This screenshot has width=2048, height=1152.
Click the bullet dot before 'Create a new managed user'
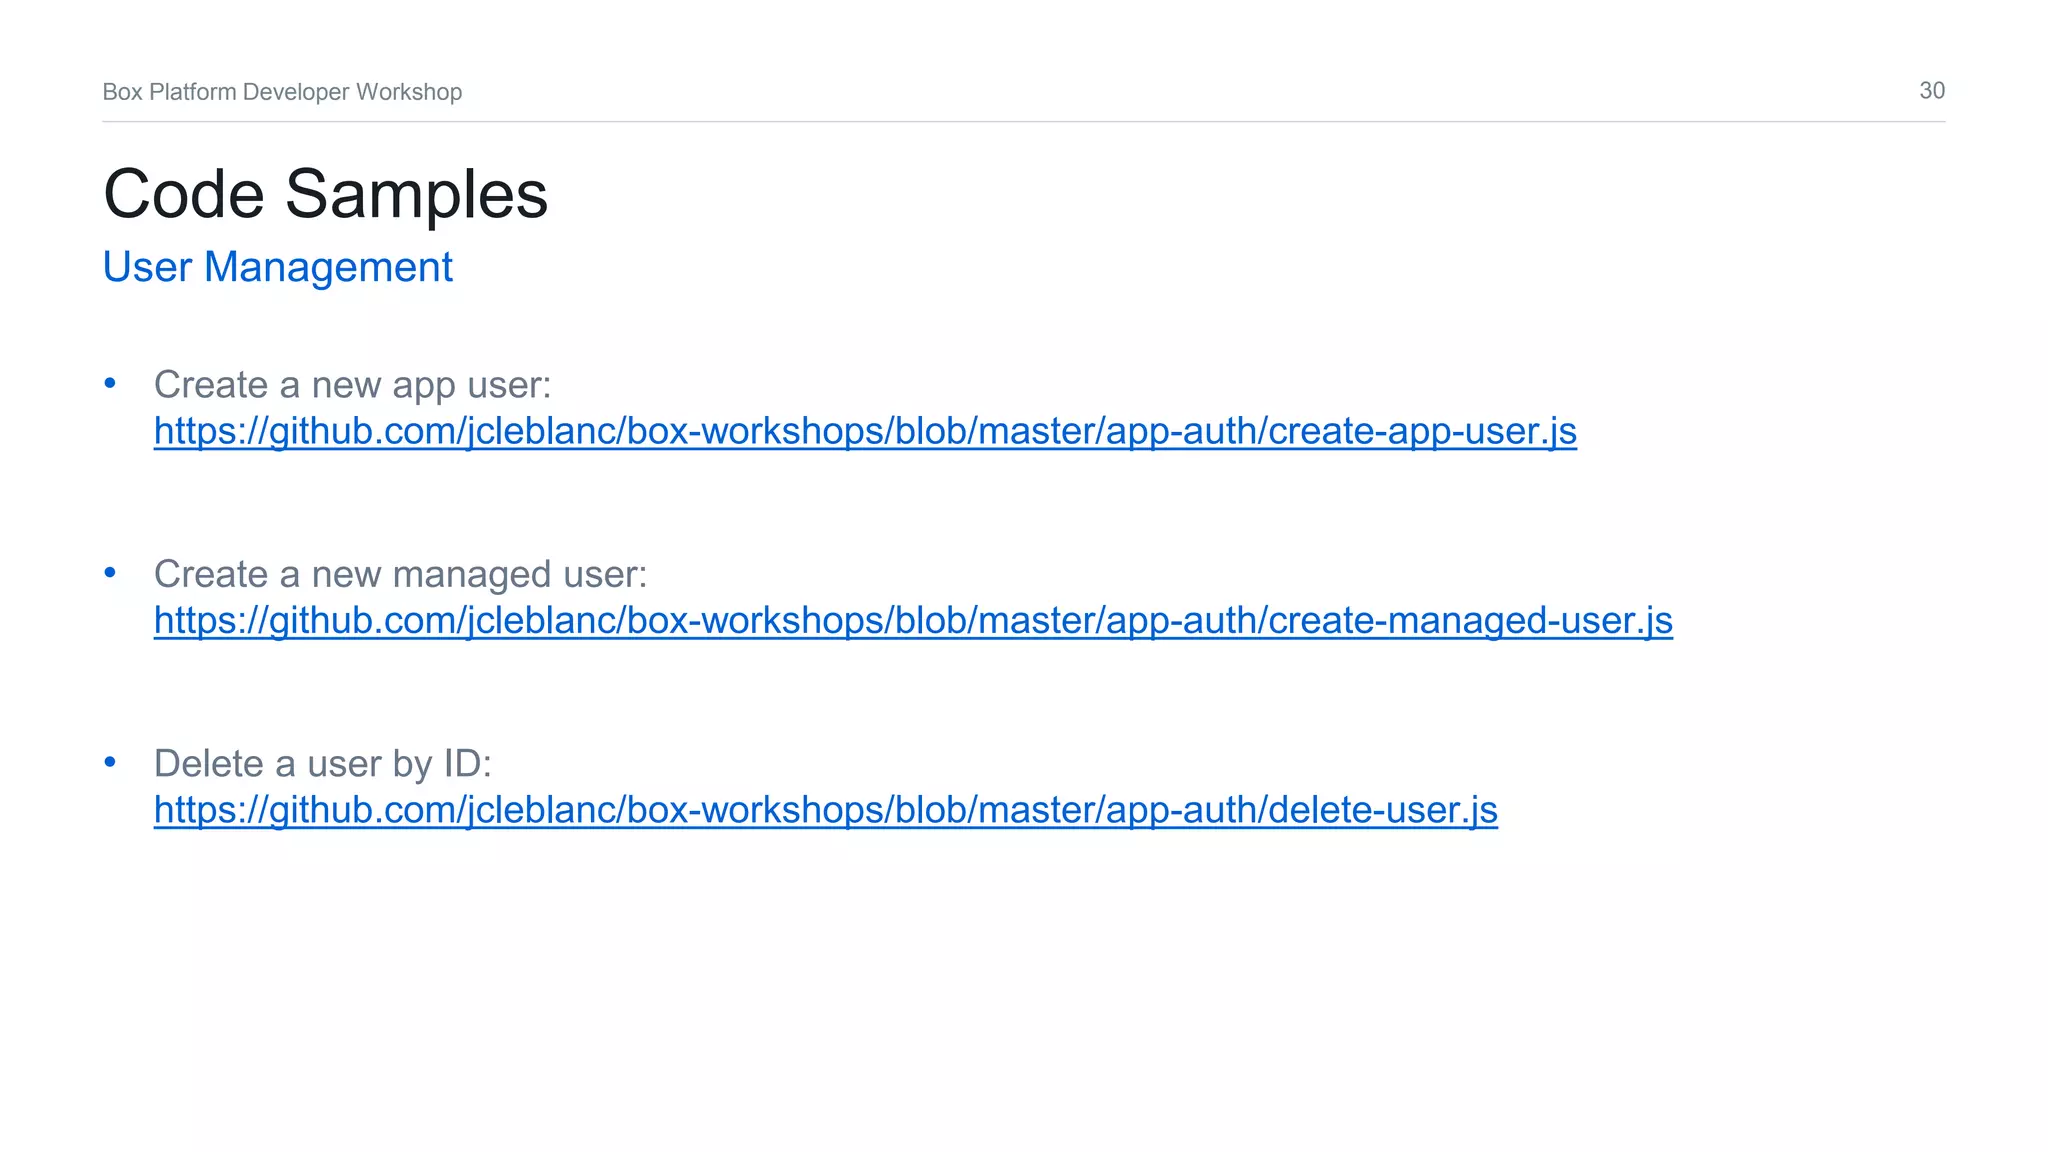pos(110,572)
